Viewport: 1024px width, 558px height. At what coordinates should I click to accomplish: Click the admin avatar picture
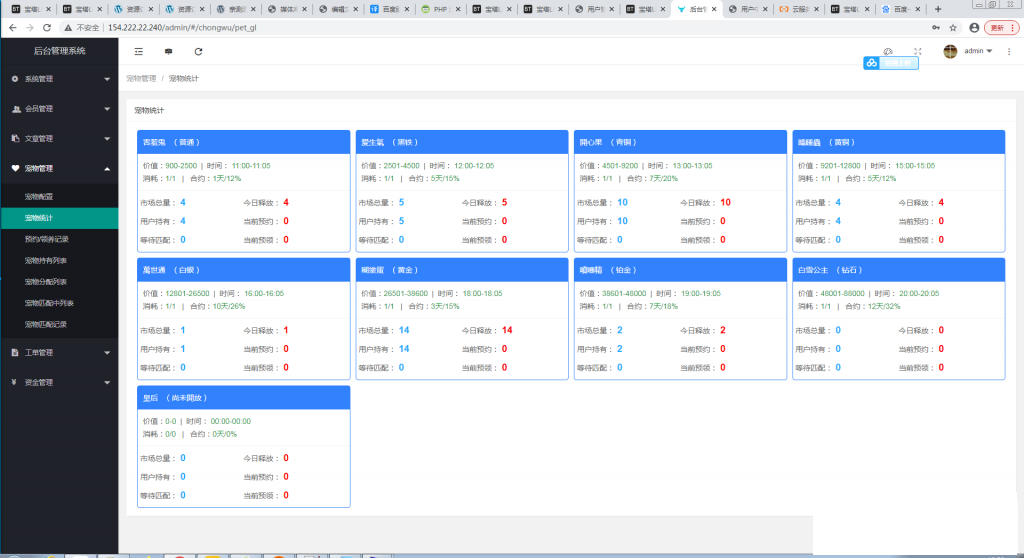click(950, 51)
